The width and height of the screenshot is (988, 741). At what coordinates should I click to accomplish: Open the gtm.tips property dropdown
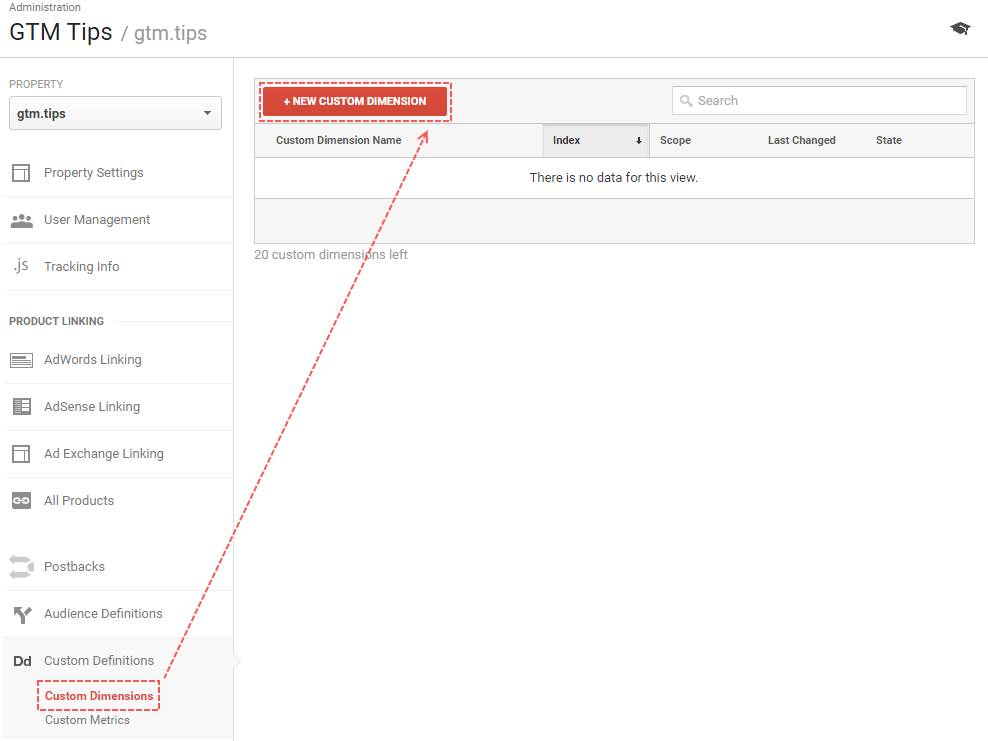point(115,113)
